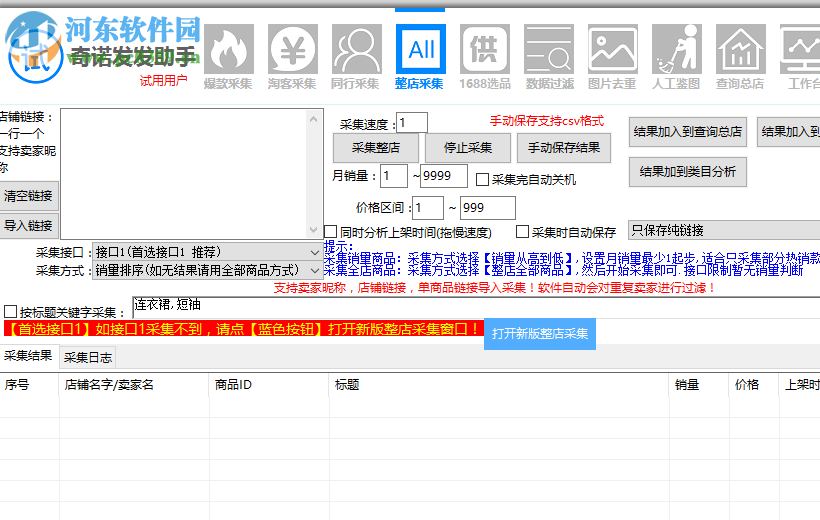This screenshot has width=820, height=520.
Task: Click the 停止采集 button
Action: [x=468, y=148]
